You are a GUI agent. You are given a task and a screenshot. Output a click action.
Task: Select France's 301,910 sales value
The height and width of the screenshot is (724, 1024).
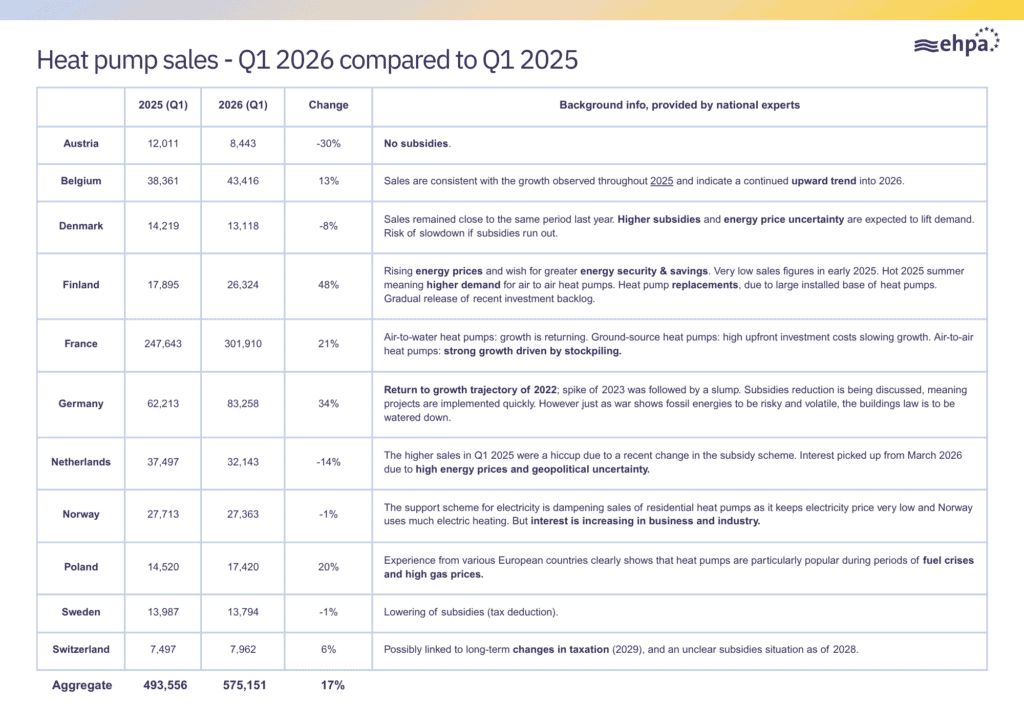tap(243, 343)
